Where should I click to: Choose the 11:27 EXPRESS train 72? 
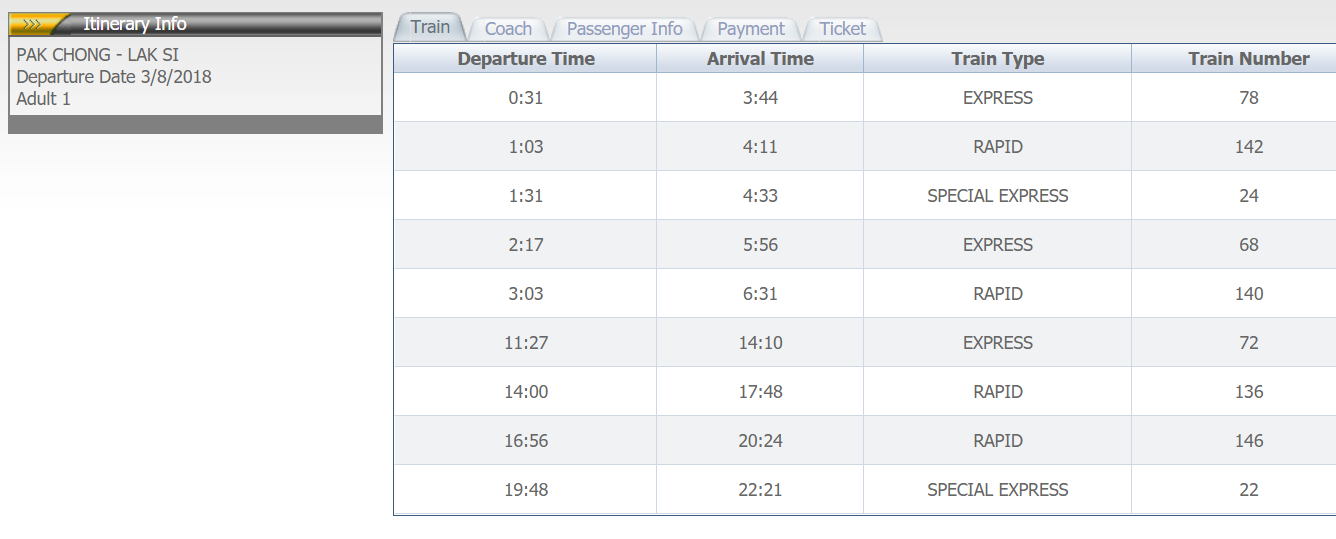(x=865, y=343)
